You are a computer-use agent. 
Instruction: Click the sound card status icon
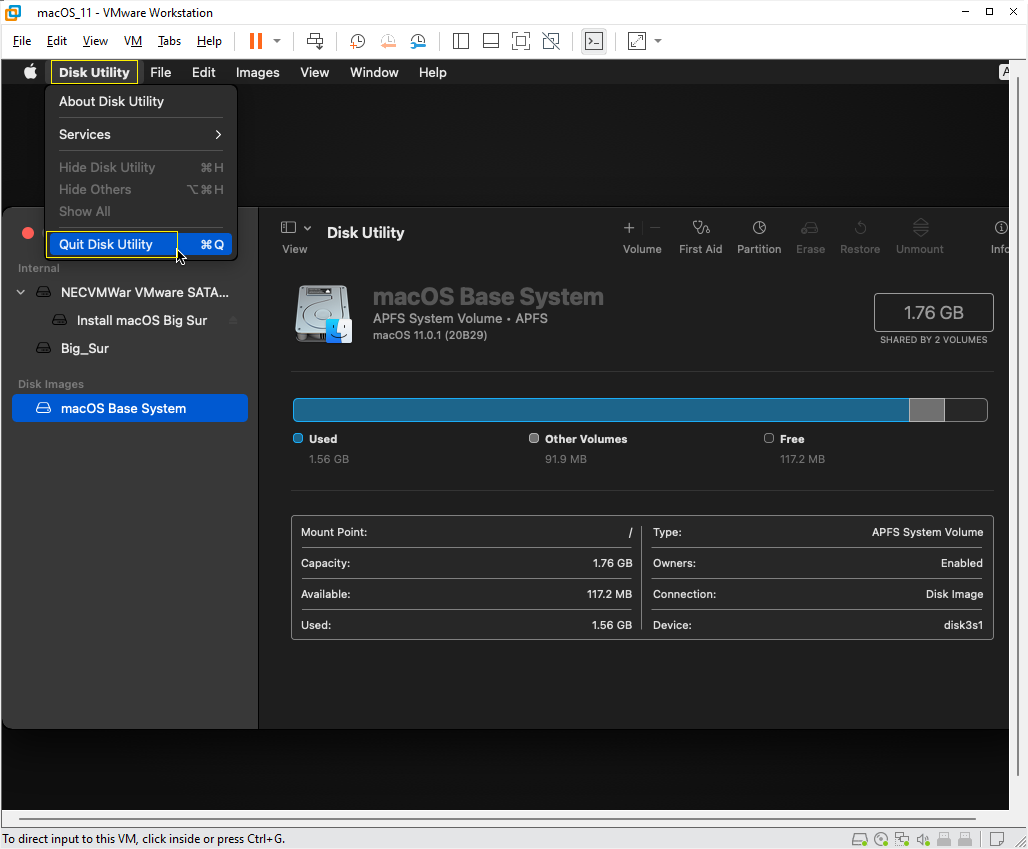click(923, 839)
